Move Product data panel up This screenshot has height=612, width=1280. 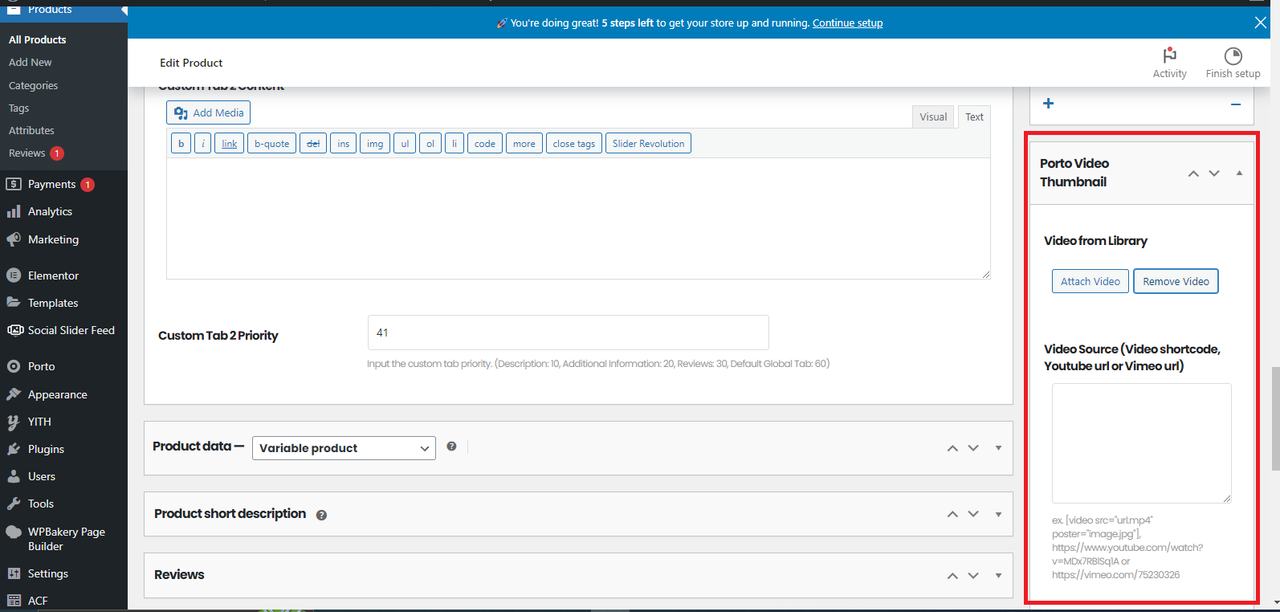tap(952, 448)
